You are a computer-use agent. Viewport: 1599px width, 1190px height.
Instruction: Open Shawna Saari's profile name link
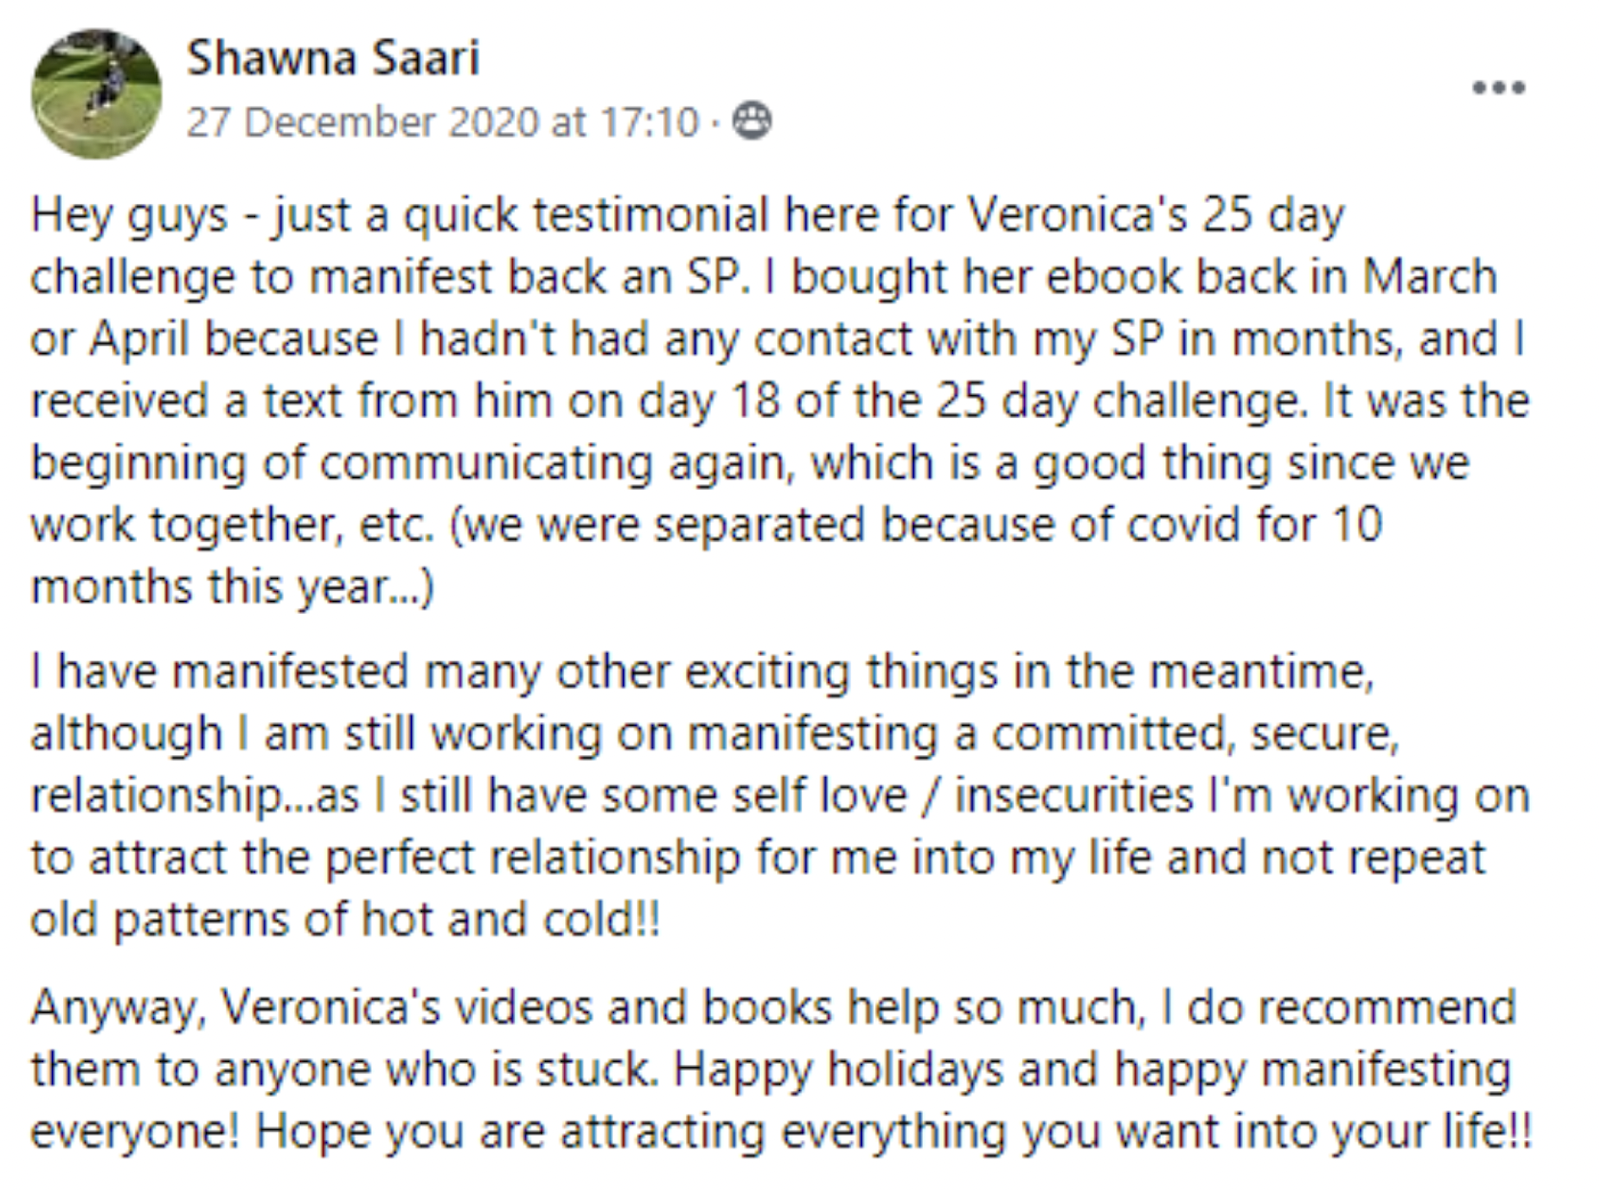point(333,58)
